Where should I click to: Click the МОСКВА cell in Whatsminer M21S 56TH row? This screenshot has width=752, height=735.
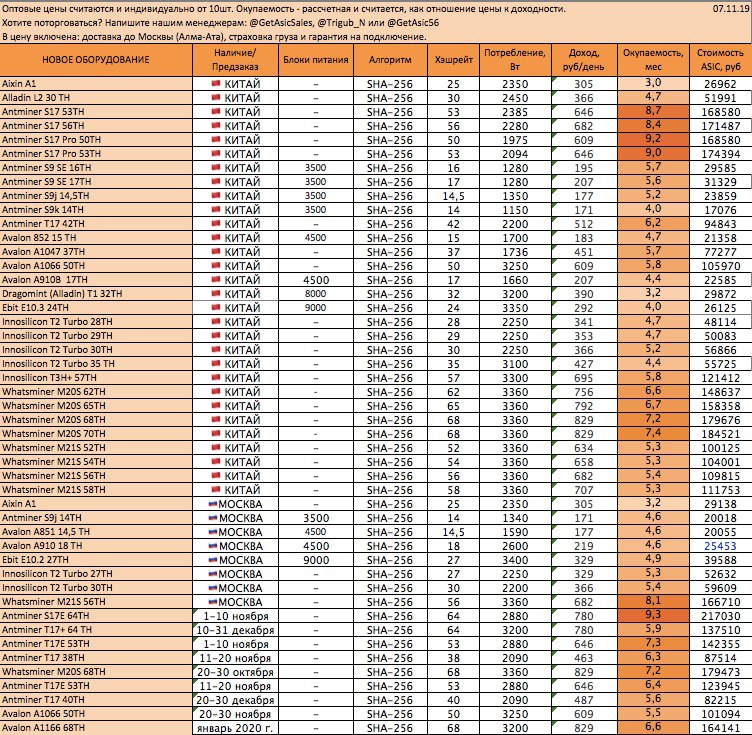click(x=235, y=602)
